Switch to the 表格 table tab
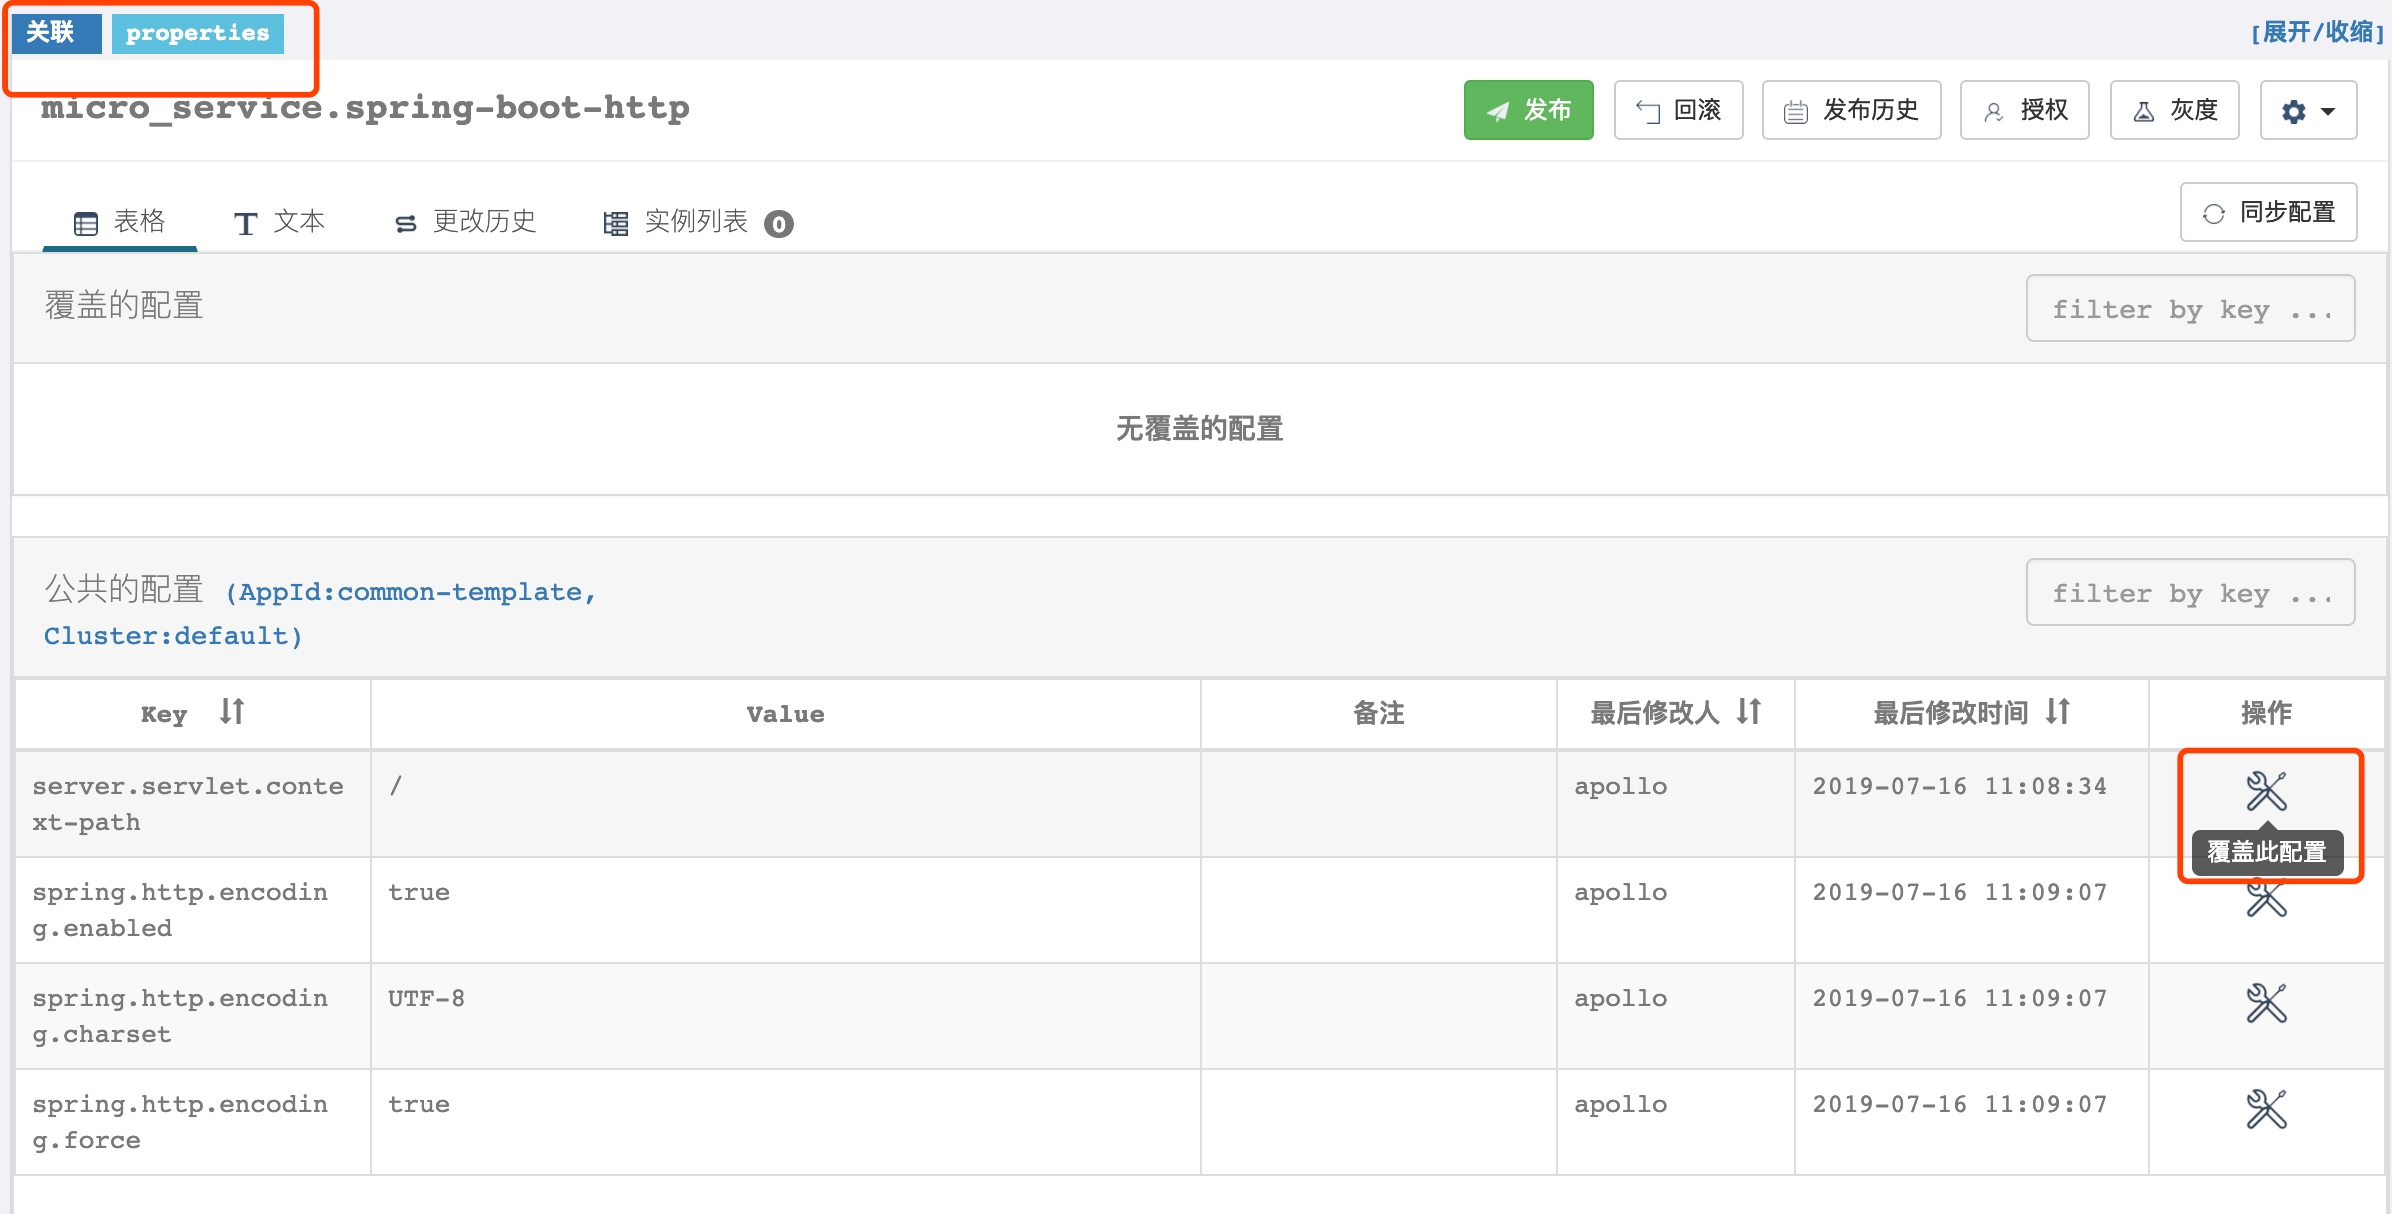This screenshot has height=1214, width=2392. (x=120, y=221)
